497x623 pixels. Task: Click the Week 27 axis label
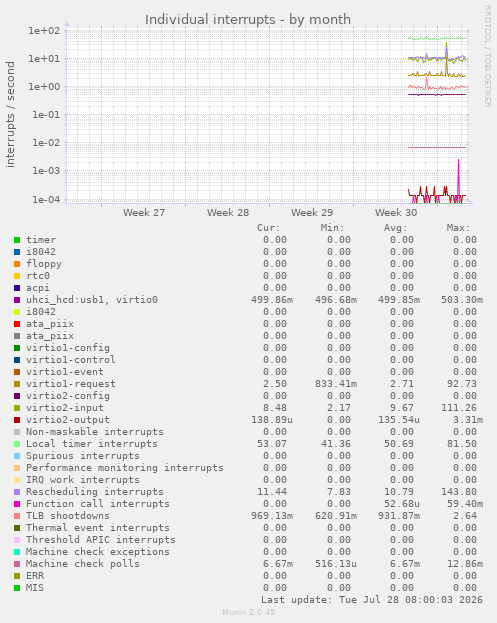[x=144, y=213]
